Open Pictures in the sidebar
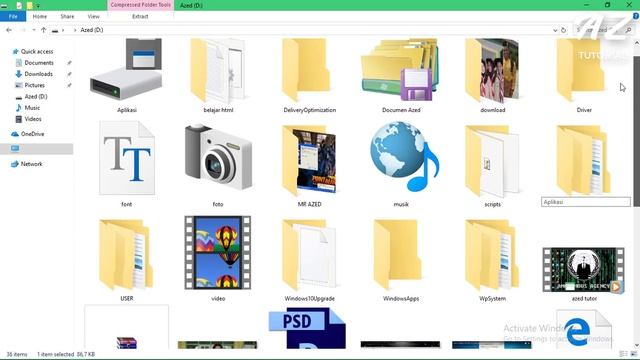The height and width of the screenshot is (360, 640). 35,85
